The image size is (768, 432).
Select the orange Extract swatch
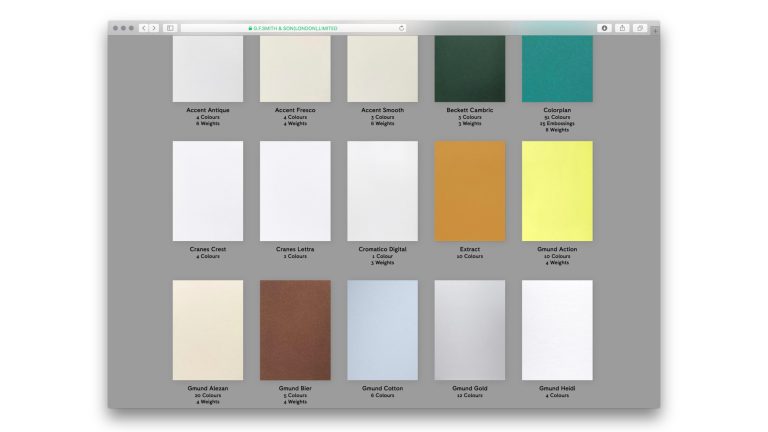point(470,191)
